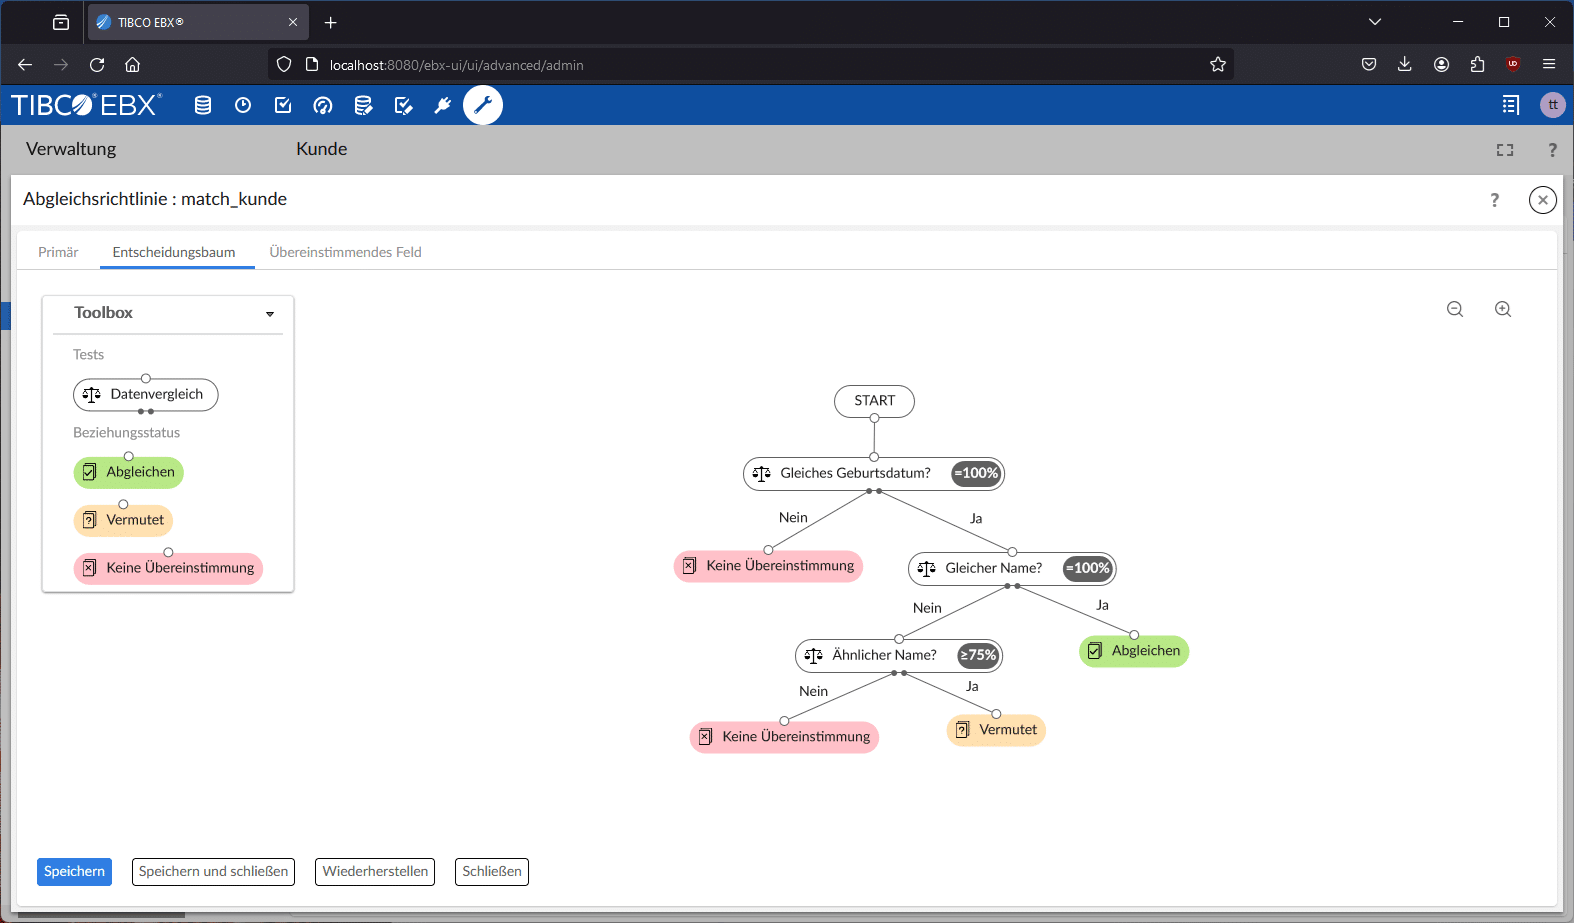
Task: Select the wrench administration icon
Action: click(483, 105)
